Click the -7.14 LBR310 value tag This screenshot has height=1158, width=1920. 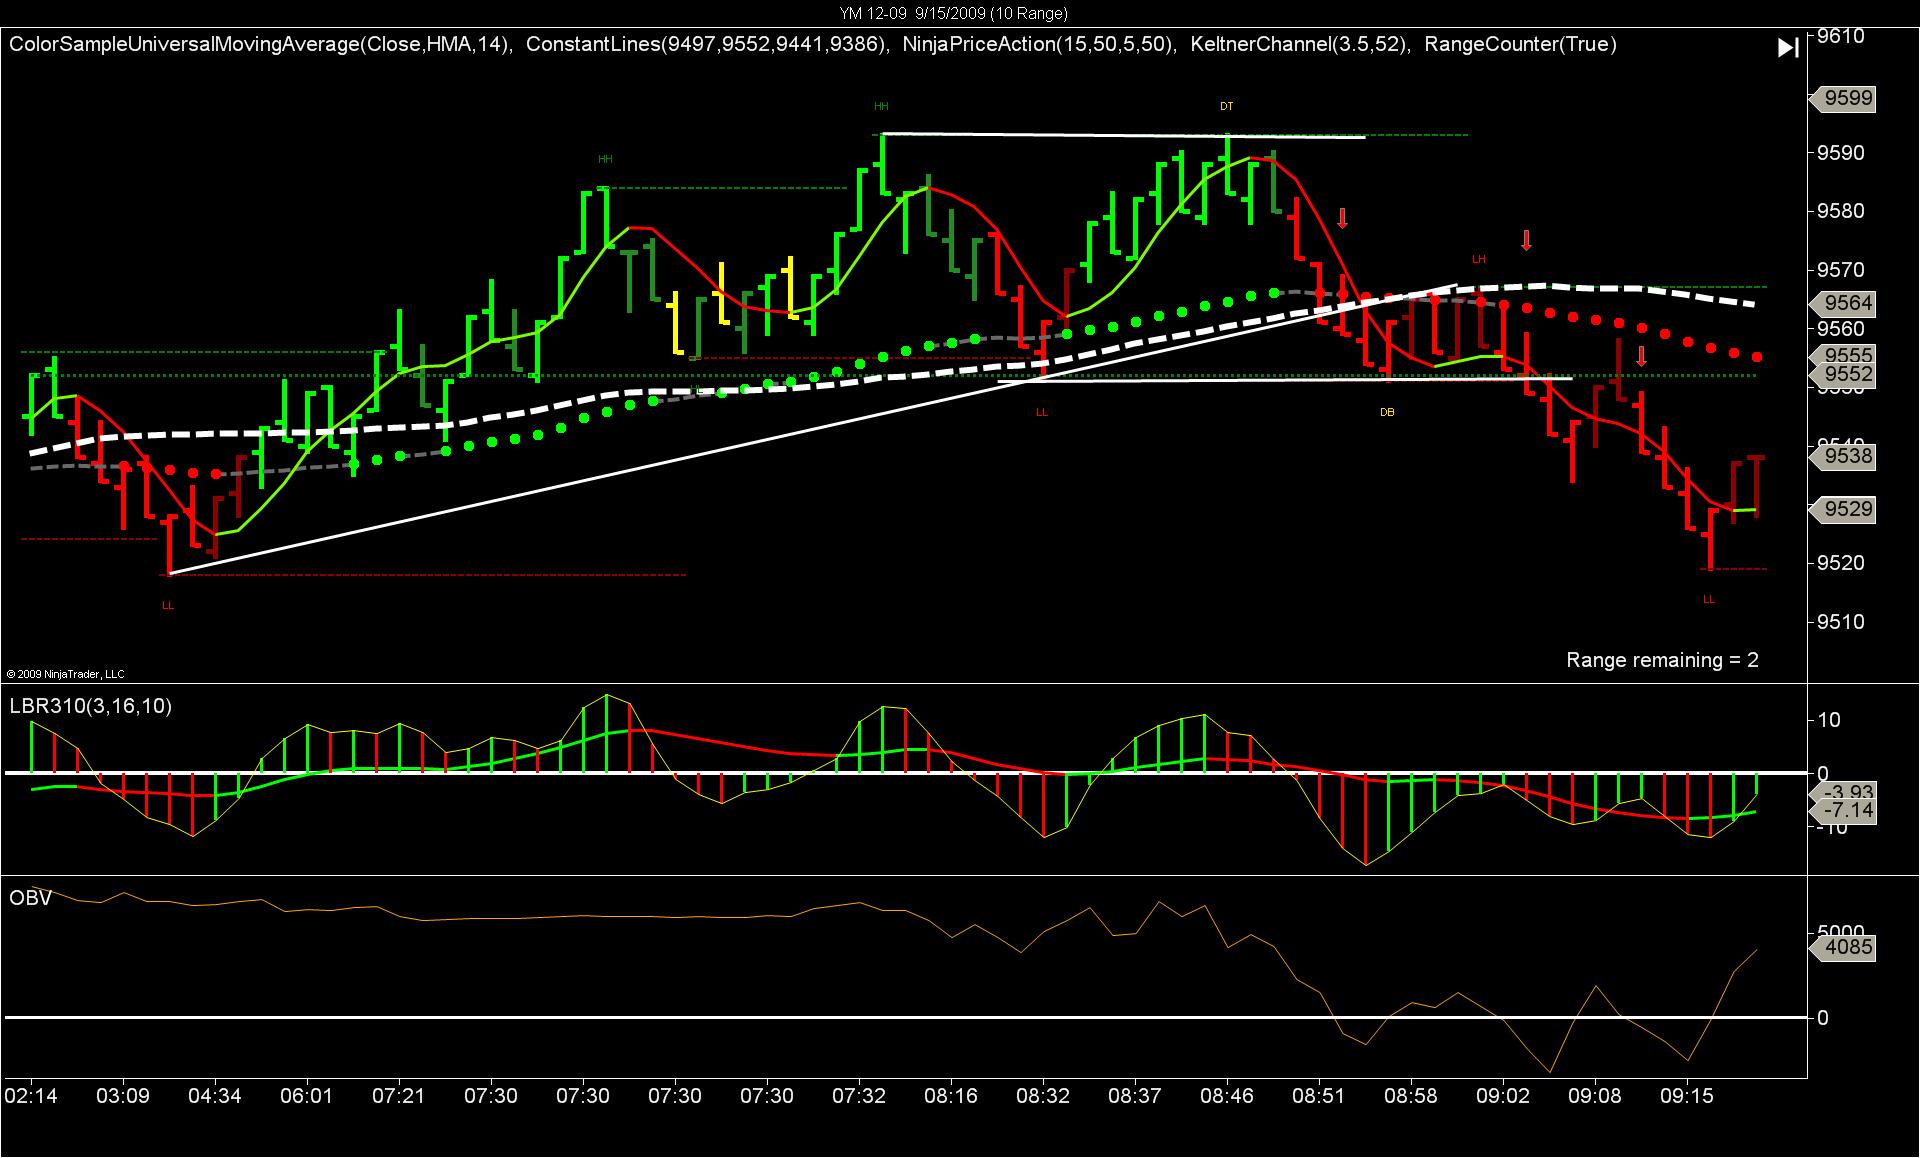pyautogui.click(x=1842, y=811)
